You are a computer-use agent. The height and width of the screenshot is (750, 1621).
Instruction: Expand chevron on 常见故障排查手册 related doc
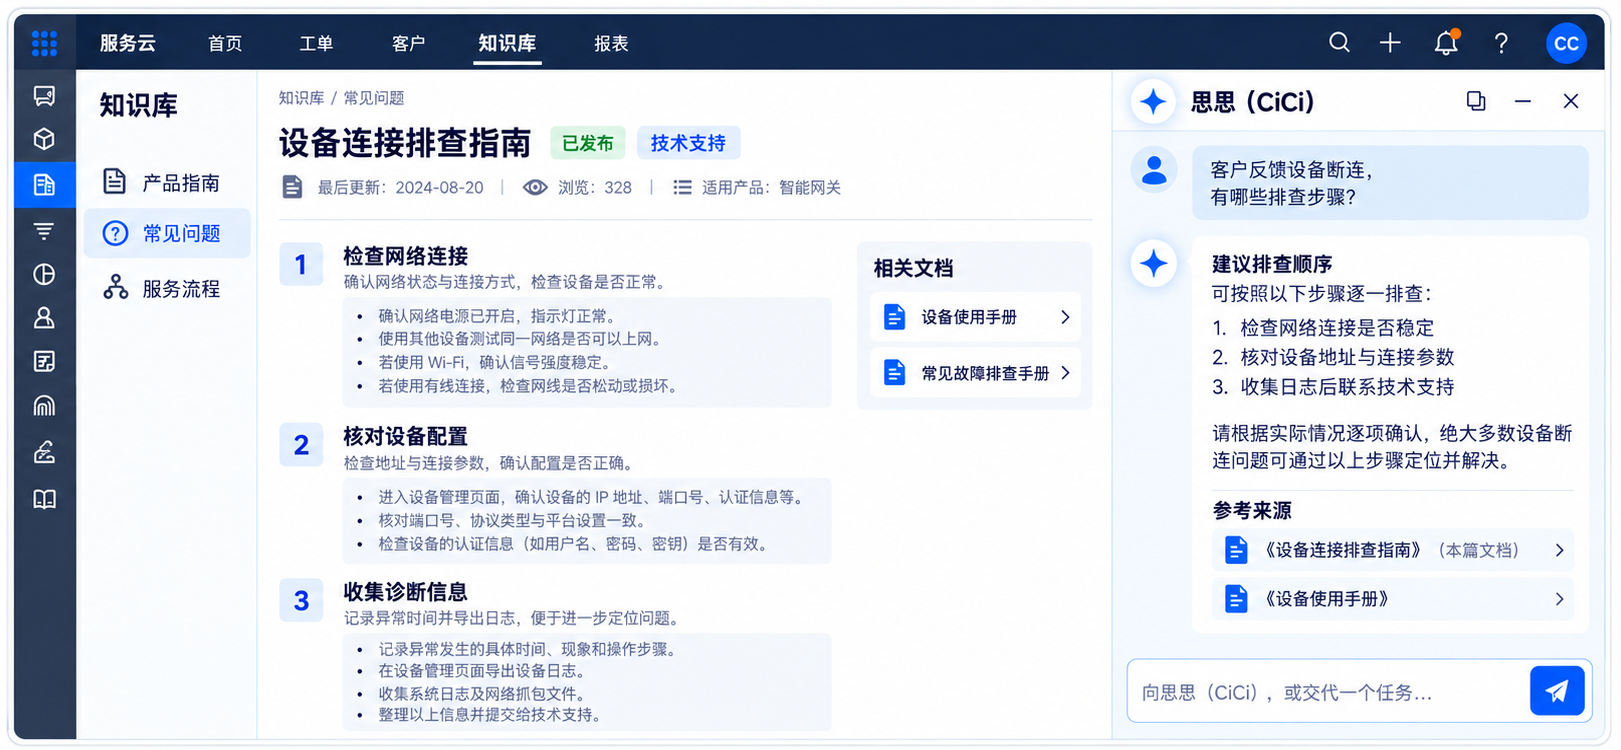[1065, 373]
